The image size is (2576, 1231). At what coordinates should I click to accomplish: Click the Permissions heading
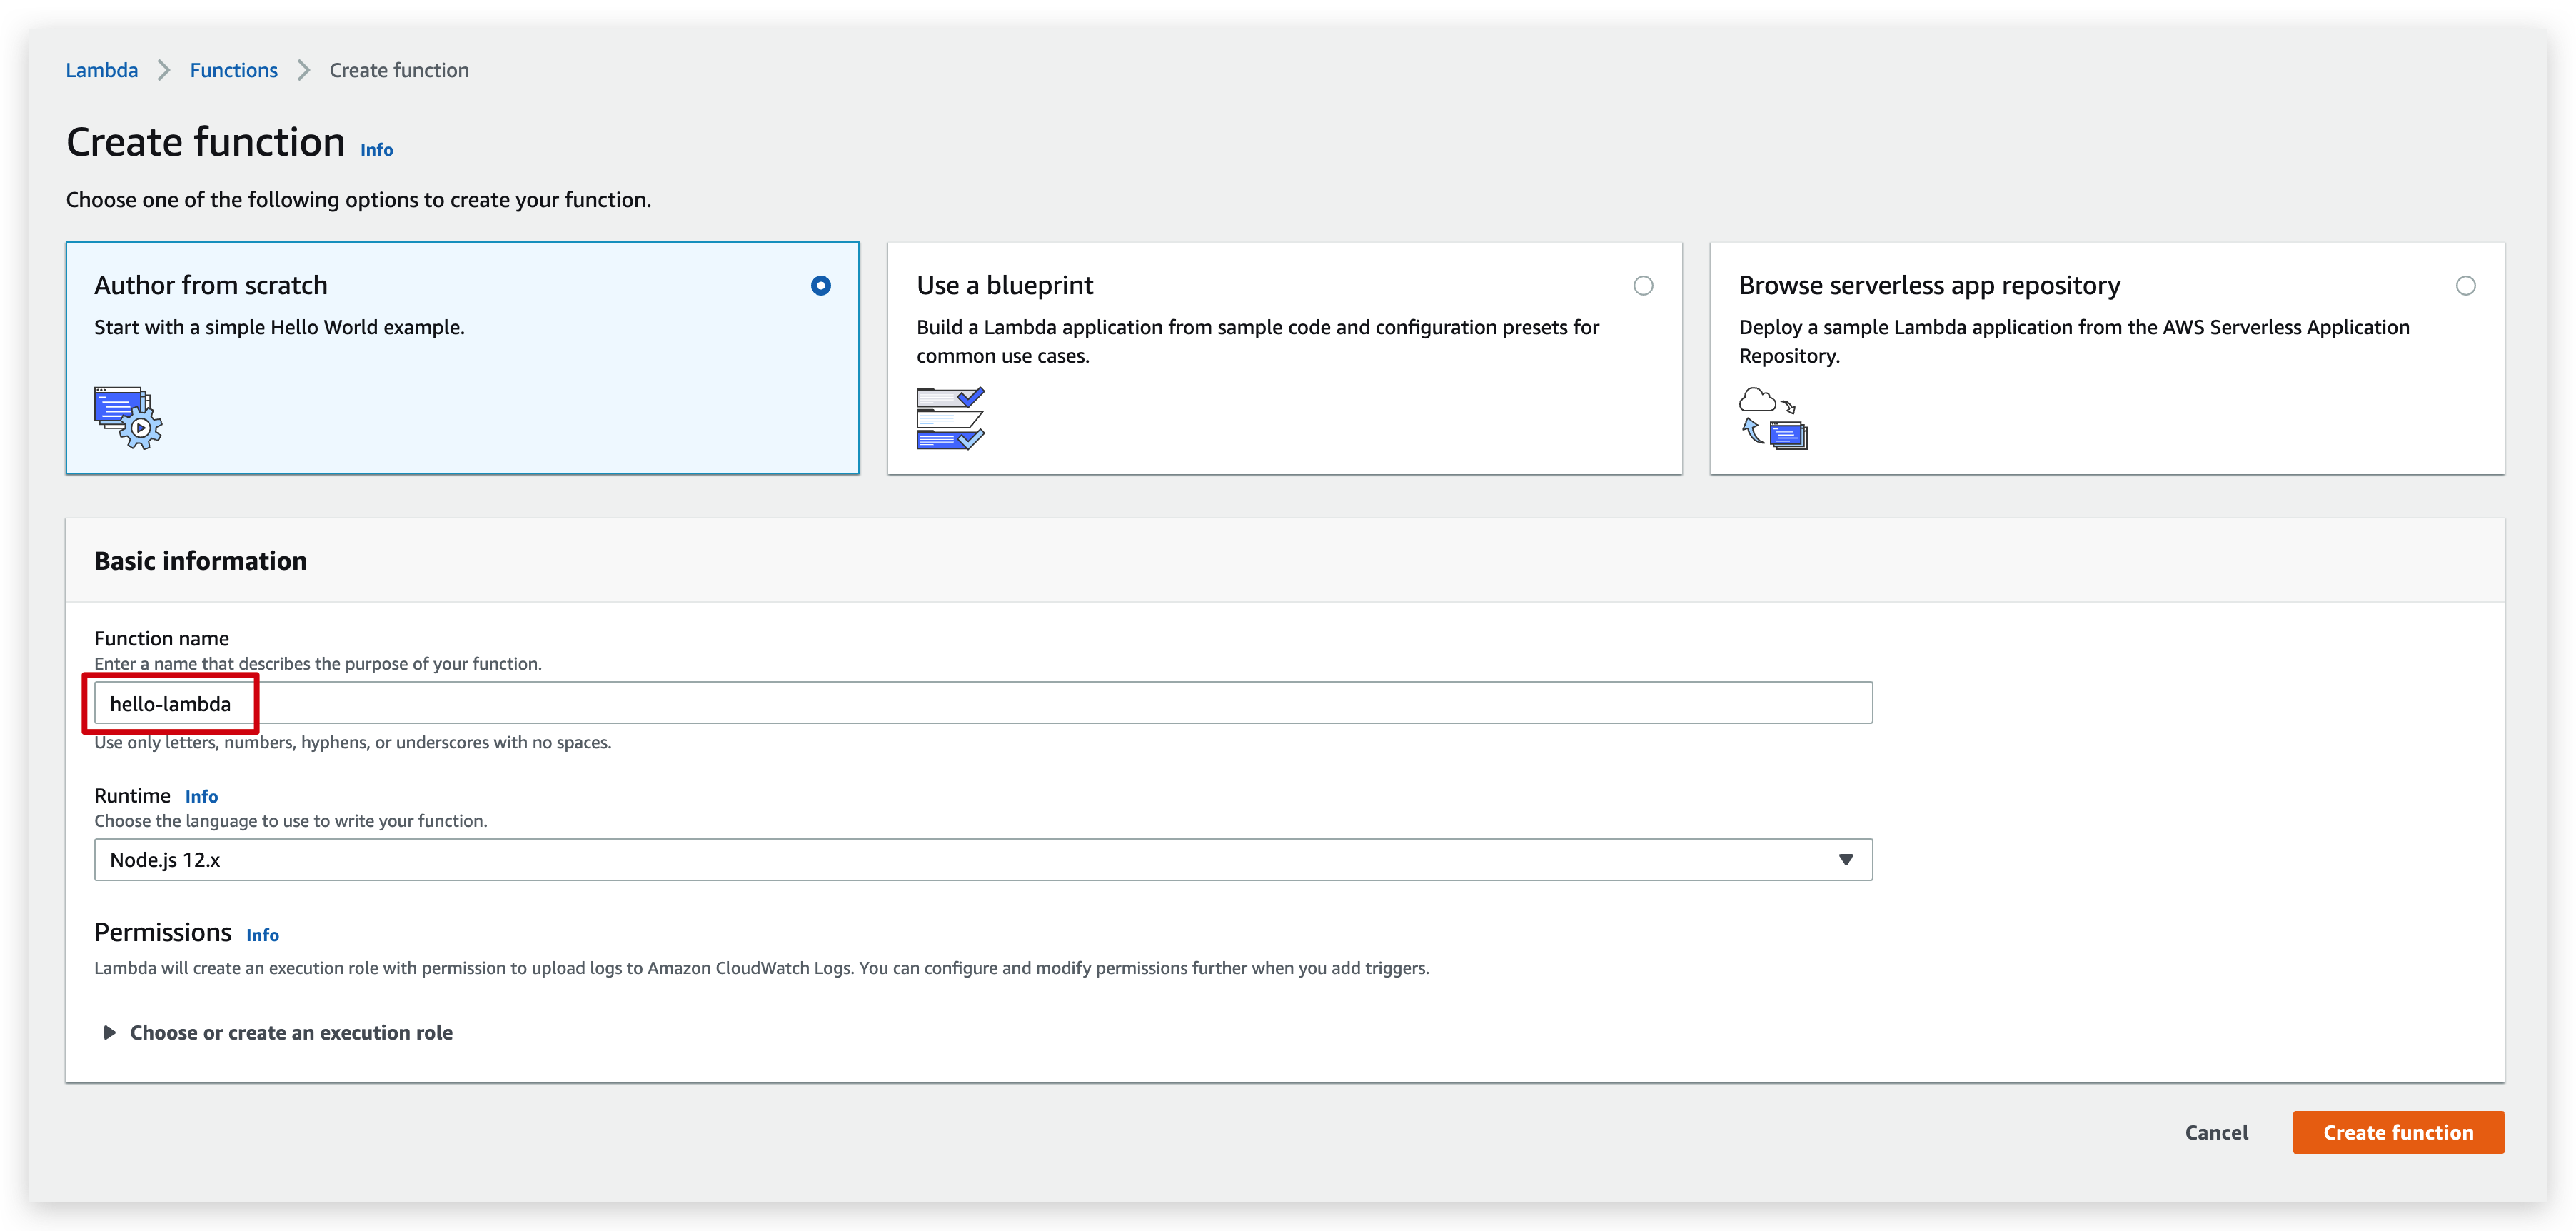[x=163, y=933]
